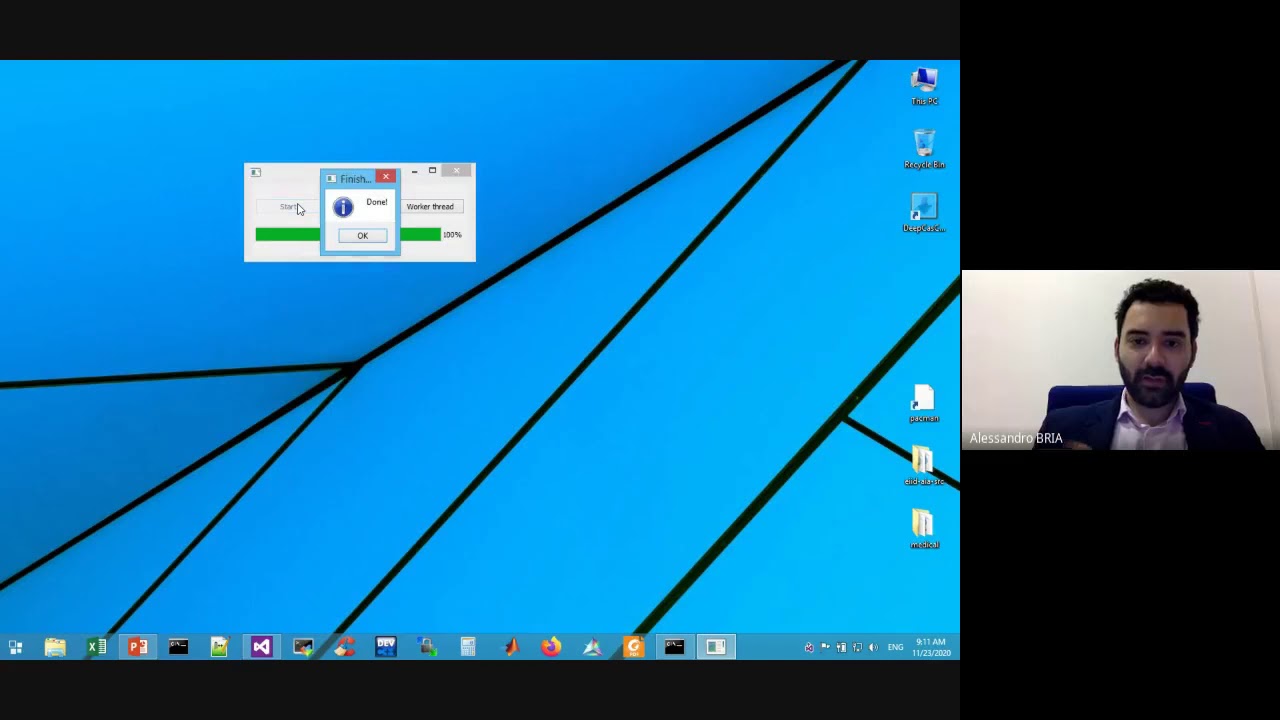Select the medical folder on desktop
This screenshot has width=1280, height=720.
[x=923, y=530]
